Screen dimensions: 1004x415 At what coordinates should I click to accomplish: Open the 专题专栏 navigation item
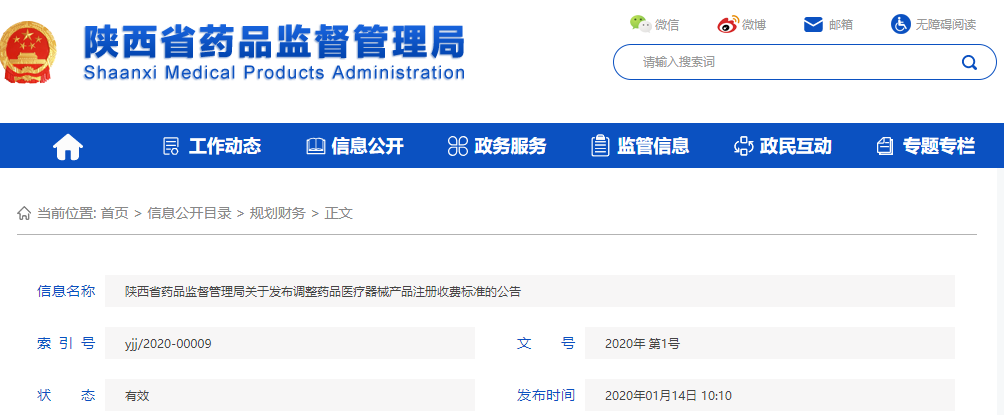coord(925,146)
